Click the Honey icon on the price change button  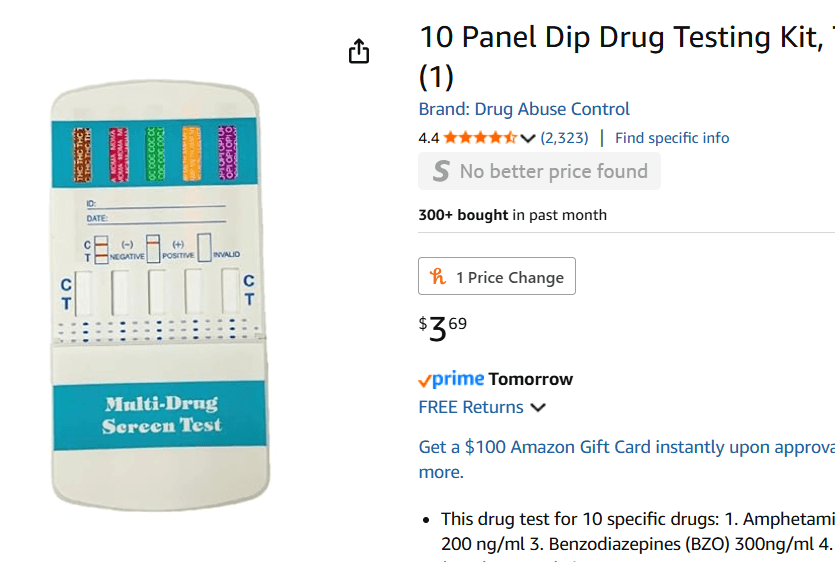(438, 277)
